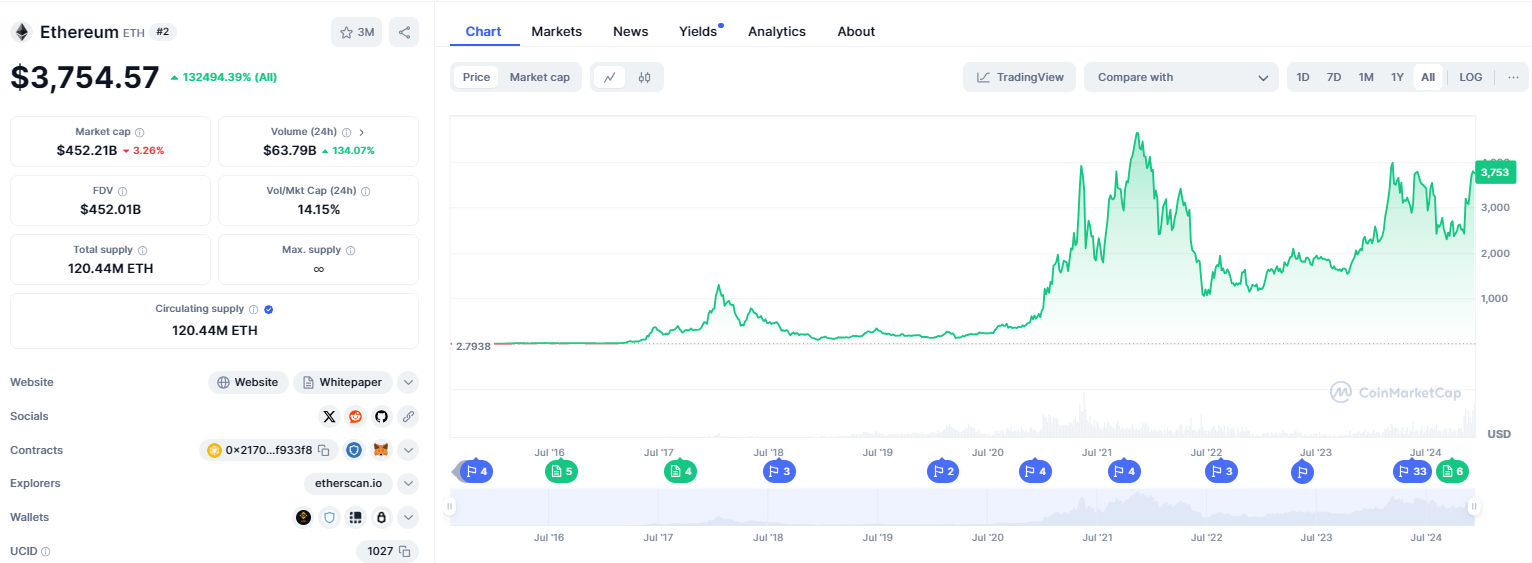Click the Jul '24 event marker showing 33
Viewport: 1532px width, 563px height.
[1412, 471]
